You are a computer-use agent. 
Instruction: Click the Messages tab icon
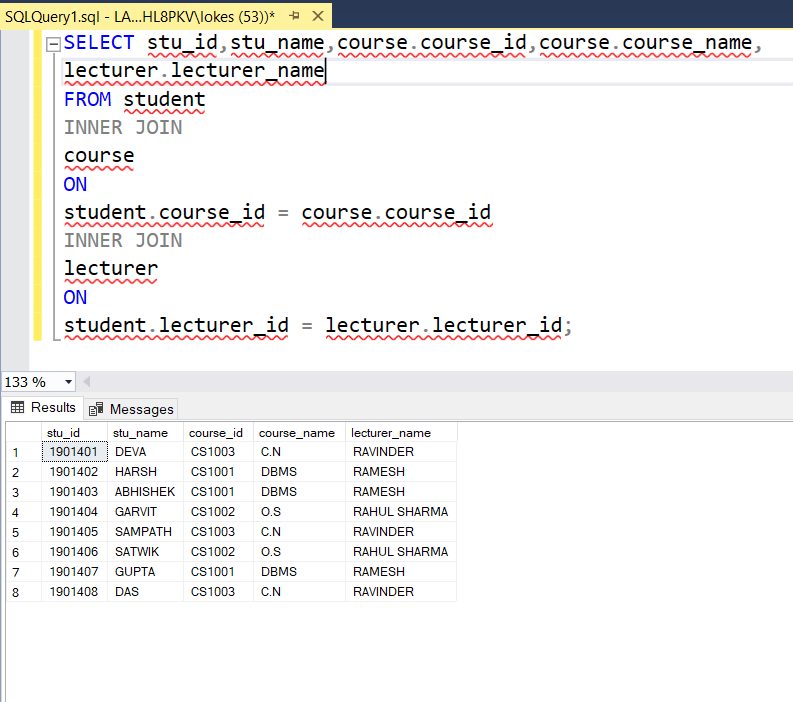point(96,409)
